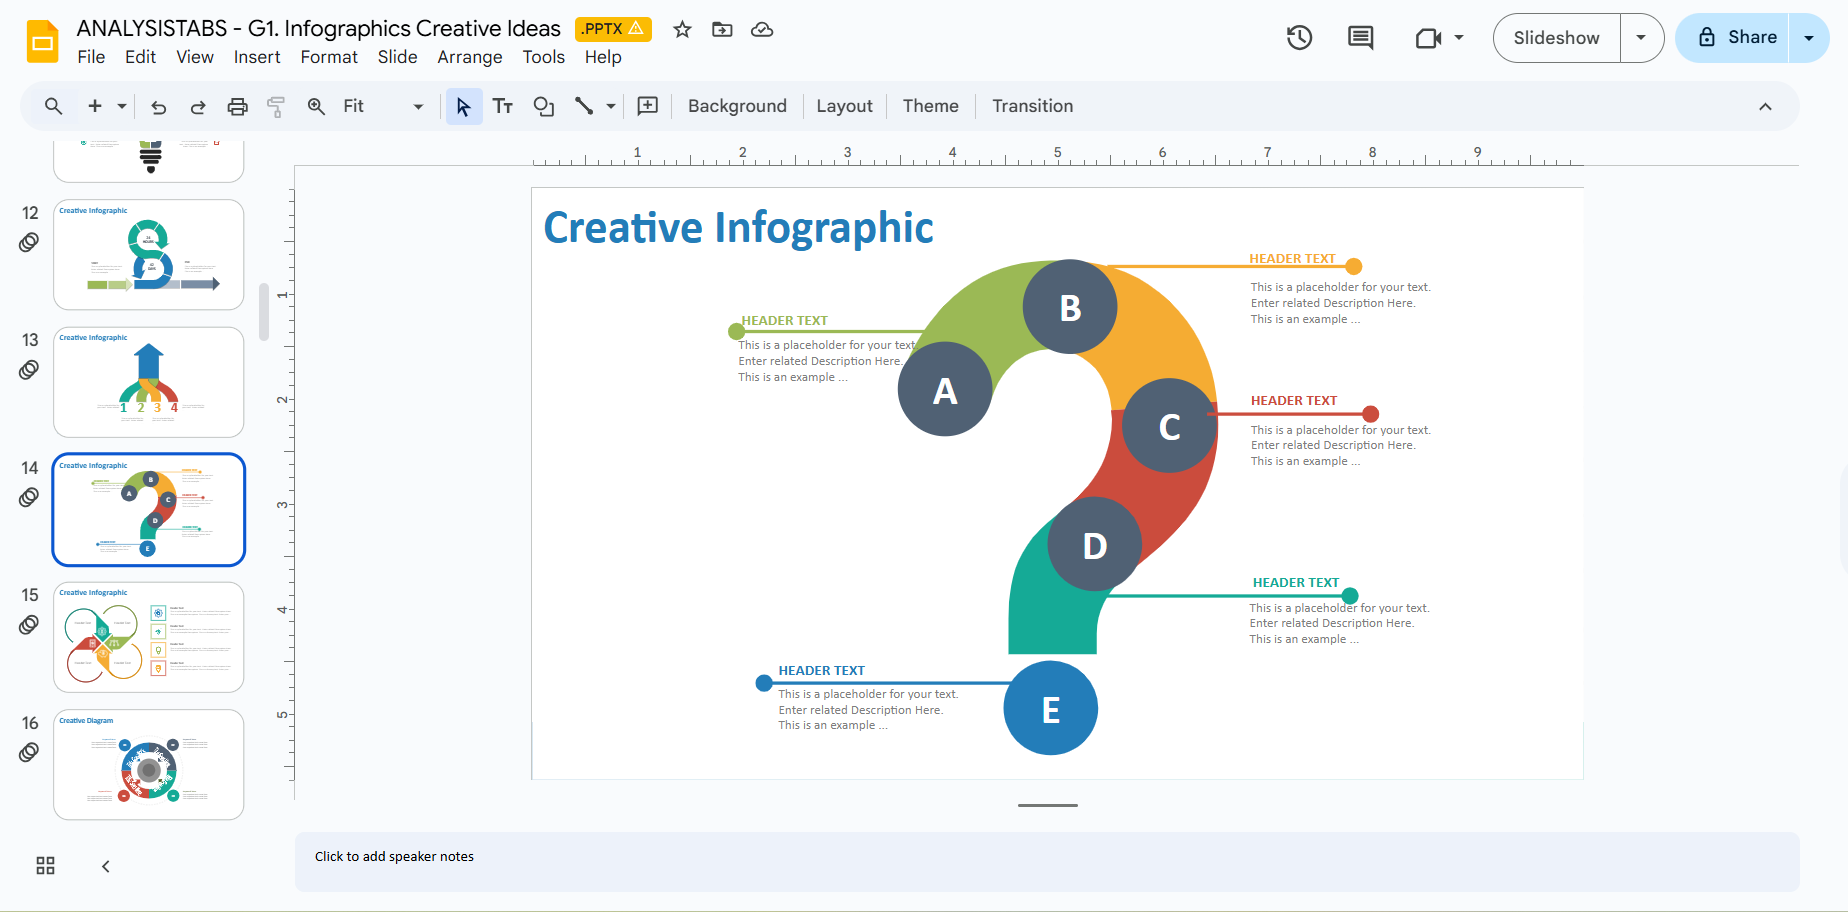Star this presentation
This screenshot has width=1848, height=912.
point(682,30)
